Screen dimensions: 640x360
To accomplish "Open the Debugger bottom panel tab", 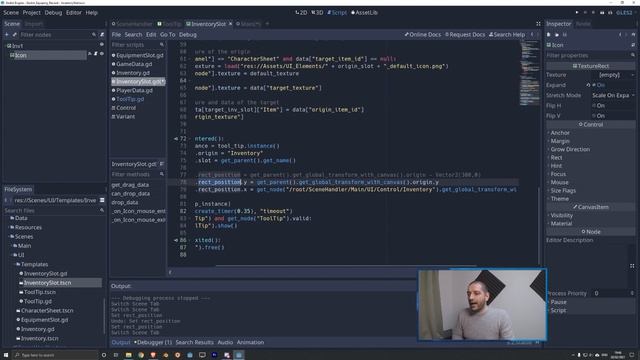I will click(x=153, y=342).
